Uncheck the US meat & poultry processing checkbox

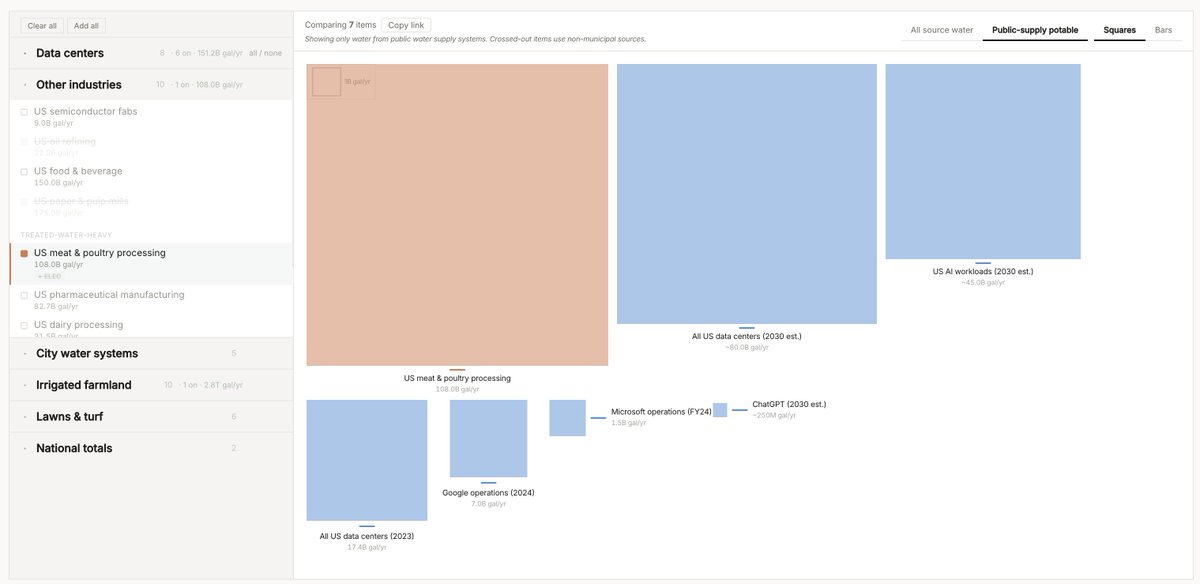click(24, 254)
